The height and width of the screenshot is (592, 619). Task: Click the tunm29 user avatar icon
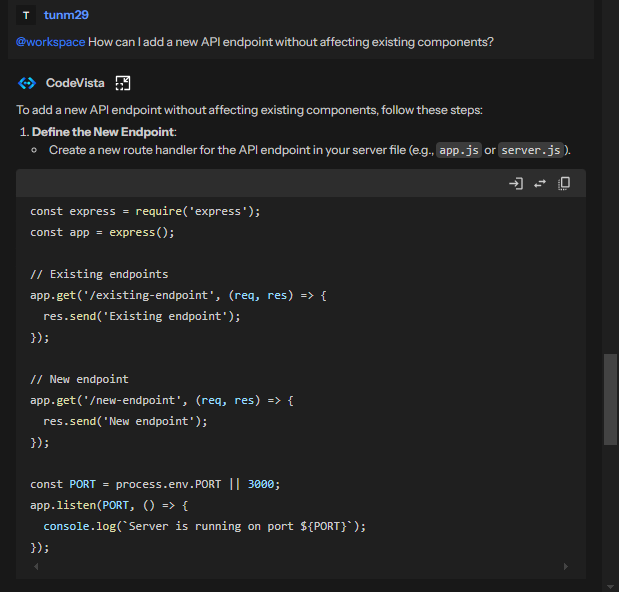coord(26,15)
